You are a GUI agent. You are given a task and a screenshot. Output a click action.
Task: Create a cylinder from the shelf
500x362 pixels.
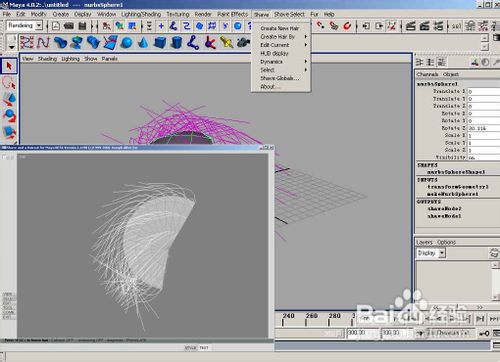[x=177, y=43]
